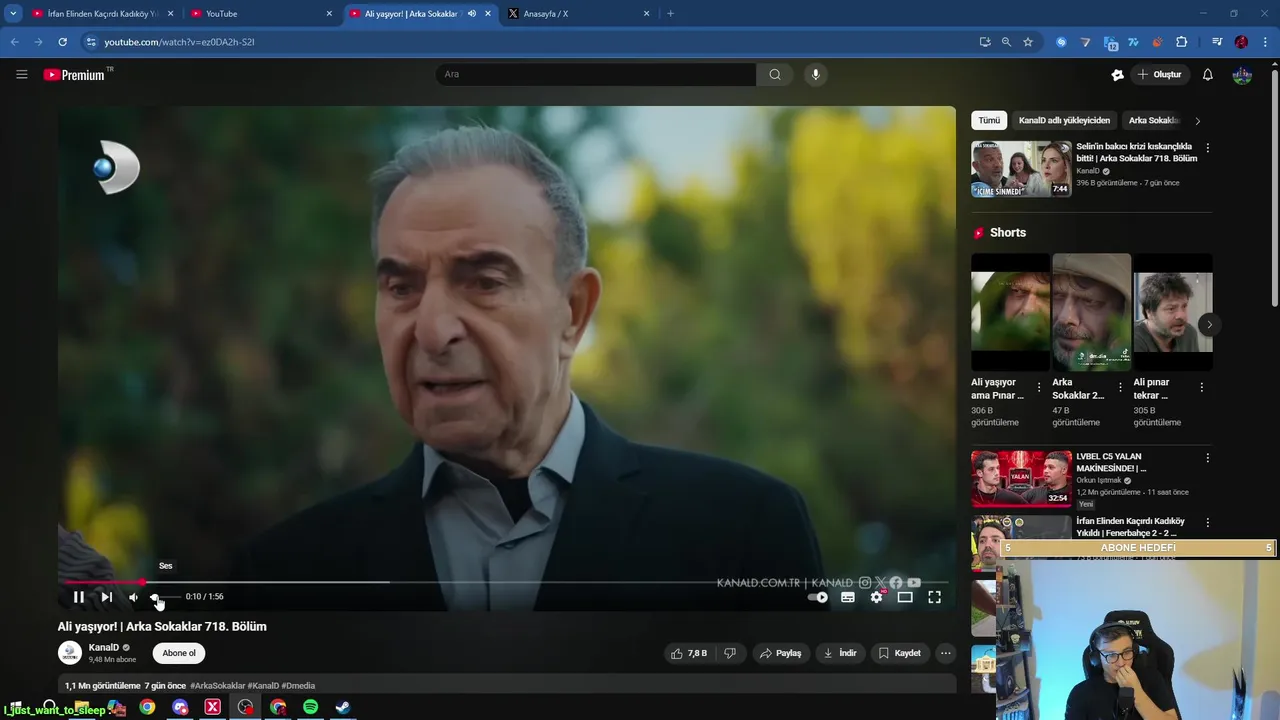Open options for 'Ali pınar tekrar' short
This screenshot has width=1280, height=720.
[1201, 387]
